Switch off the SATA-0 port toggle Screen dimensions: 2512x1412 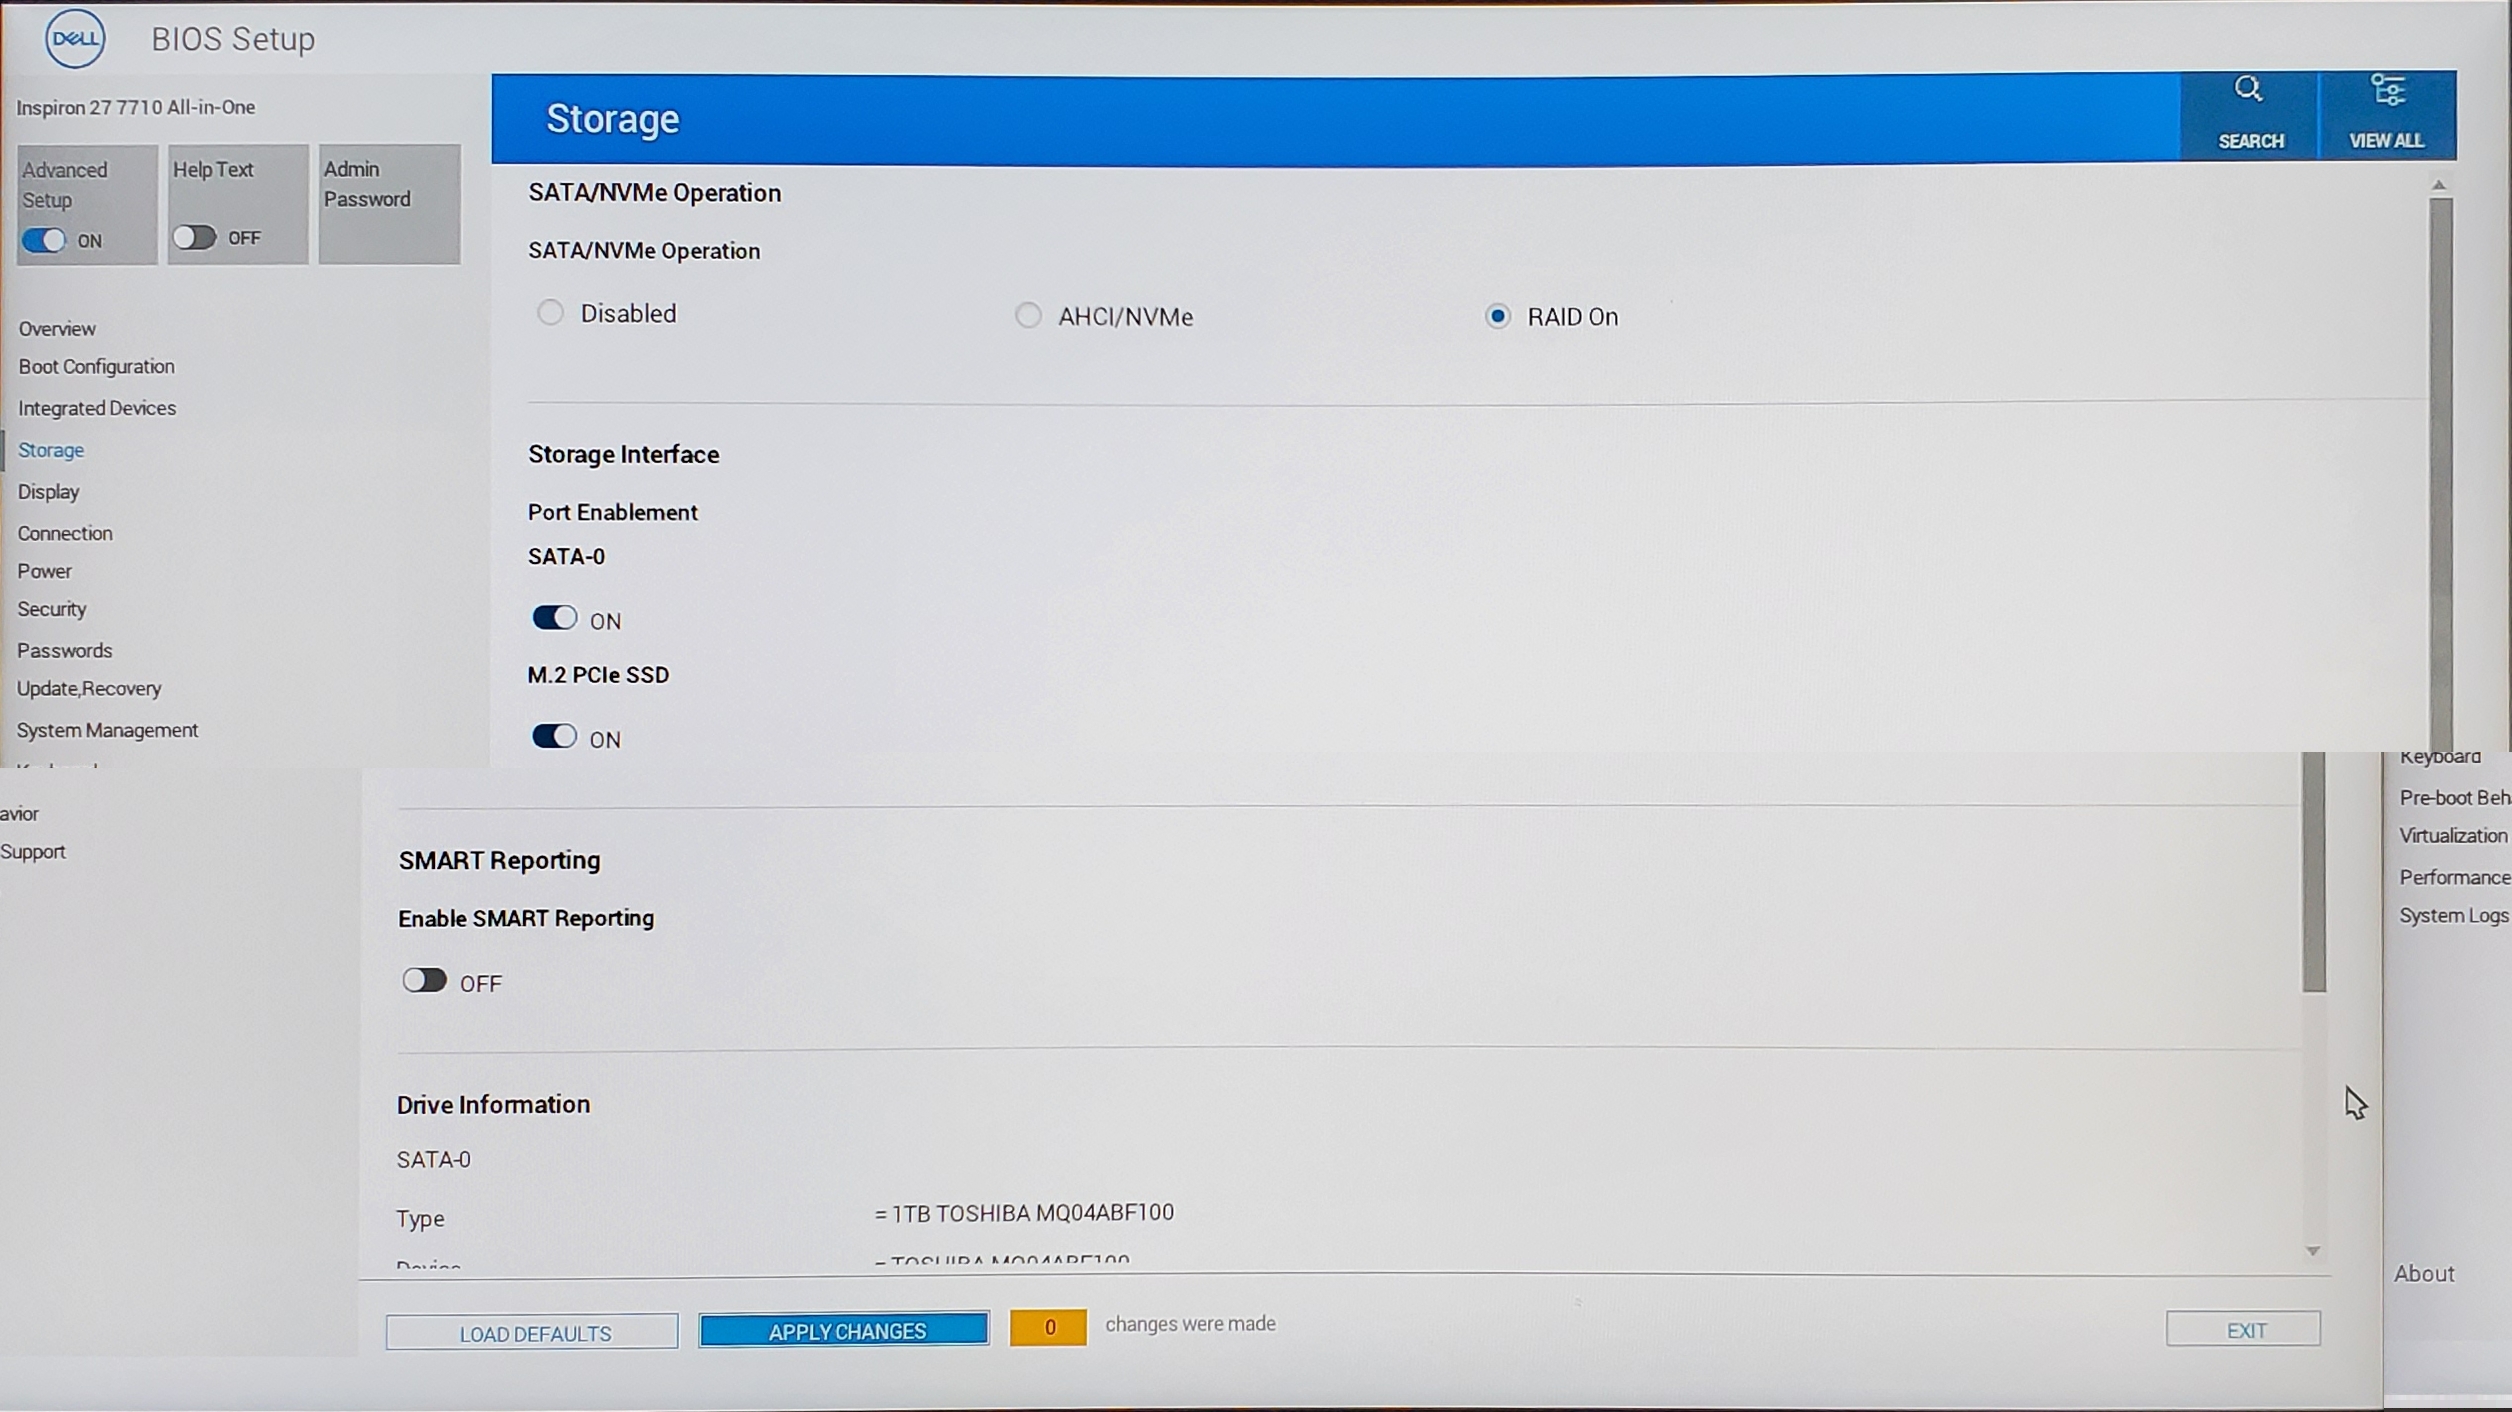click(554, 618)
